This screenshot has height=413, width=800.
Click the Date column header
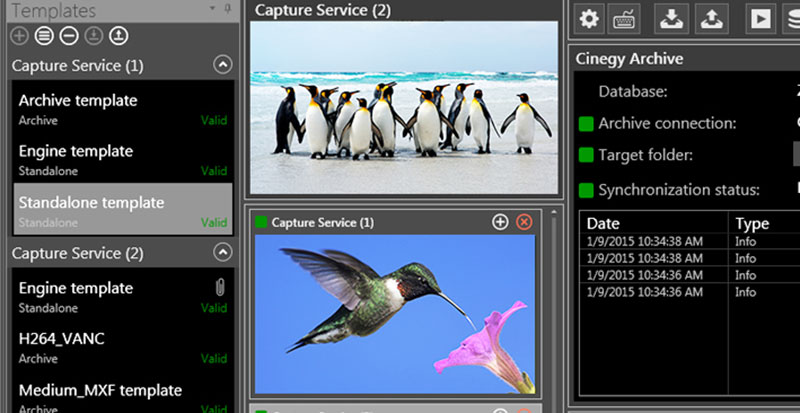(654, 224)
